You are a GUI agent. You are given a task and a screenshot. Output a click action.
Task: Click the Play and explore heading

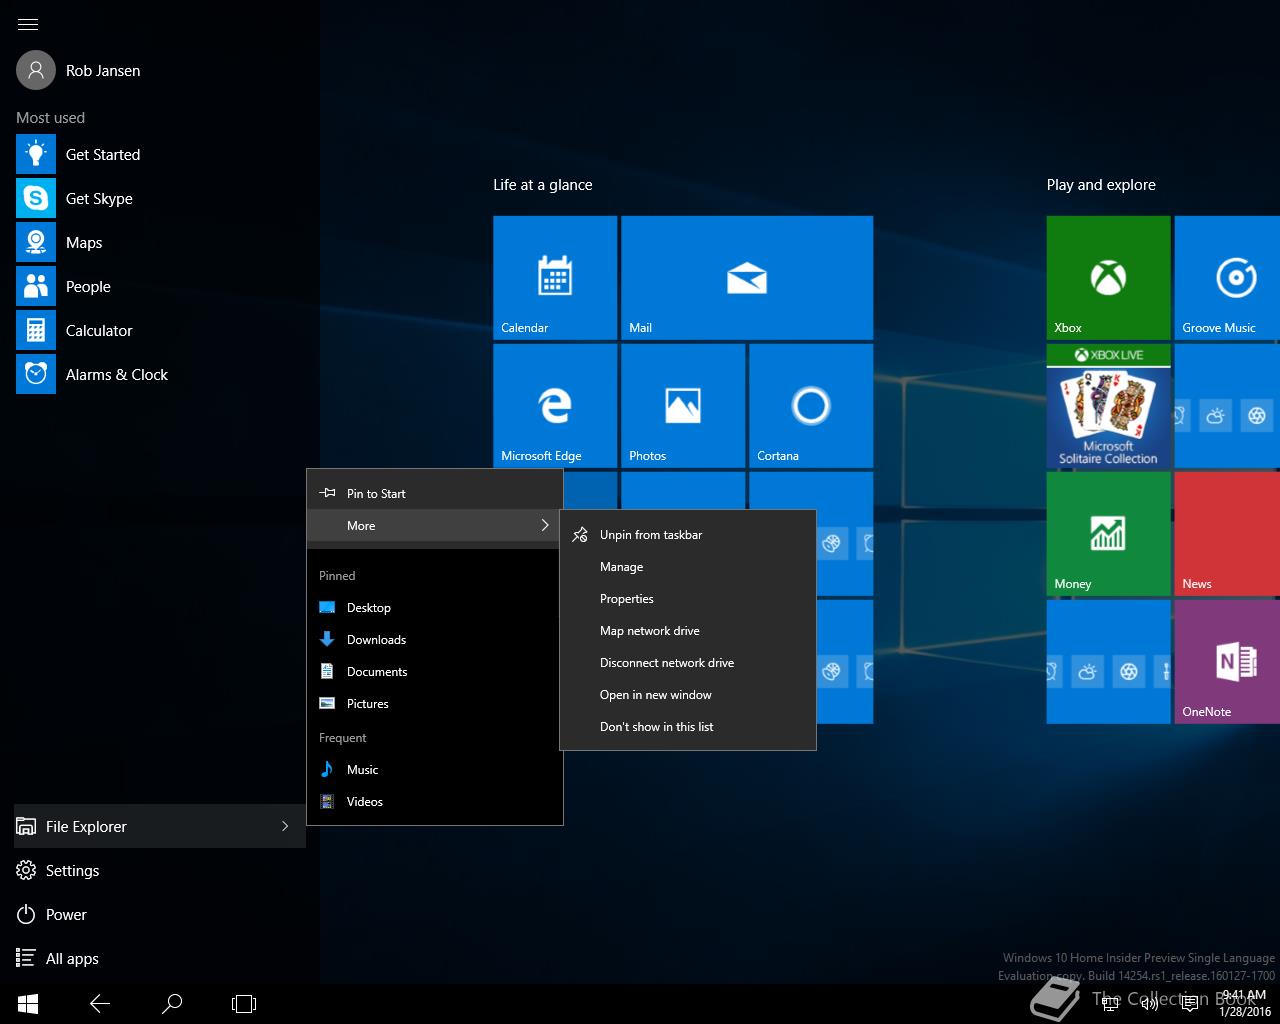pyautogui.click(x=1101, y=185)
